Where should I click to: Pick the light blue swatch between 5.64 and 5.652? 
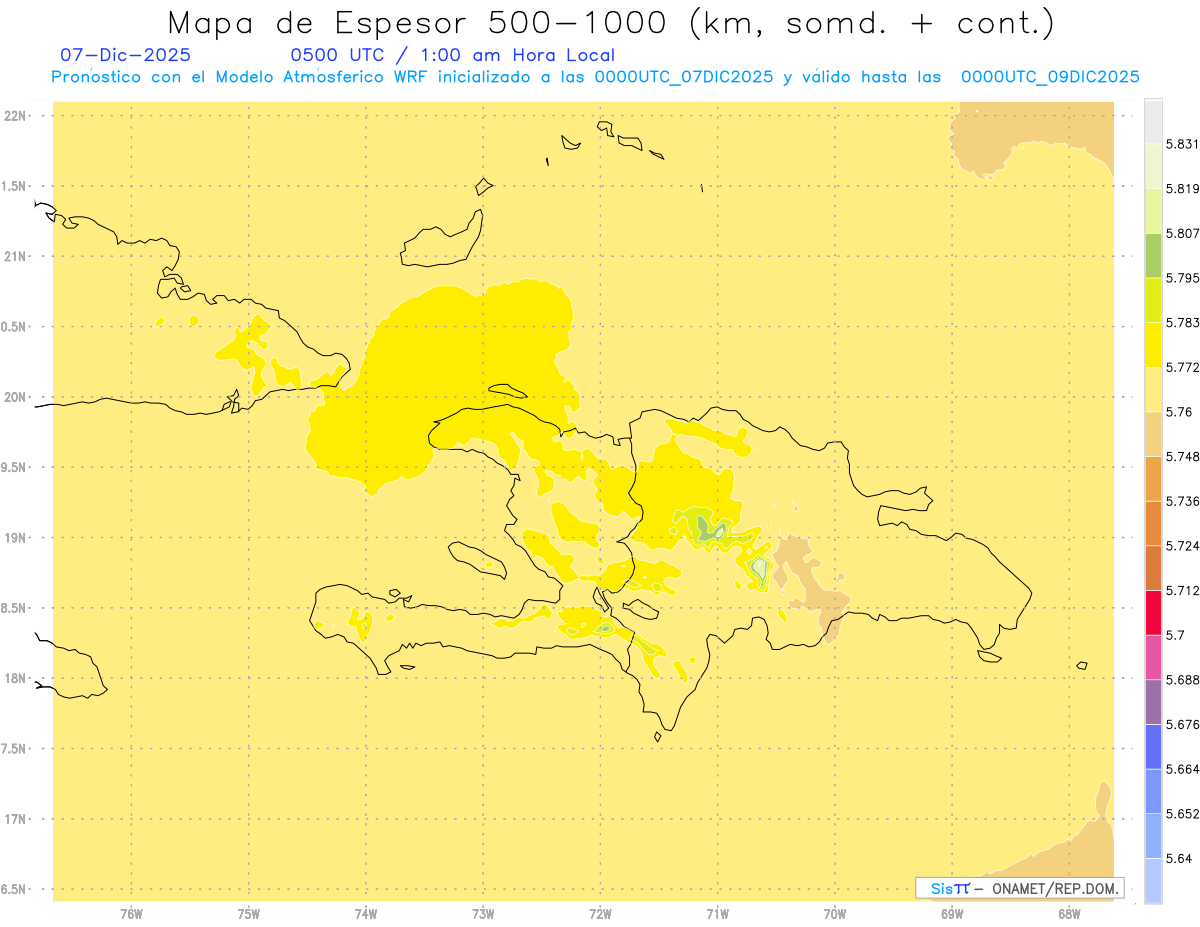coord(1153,835)
